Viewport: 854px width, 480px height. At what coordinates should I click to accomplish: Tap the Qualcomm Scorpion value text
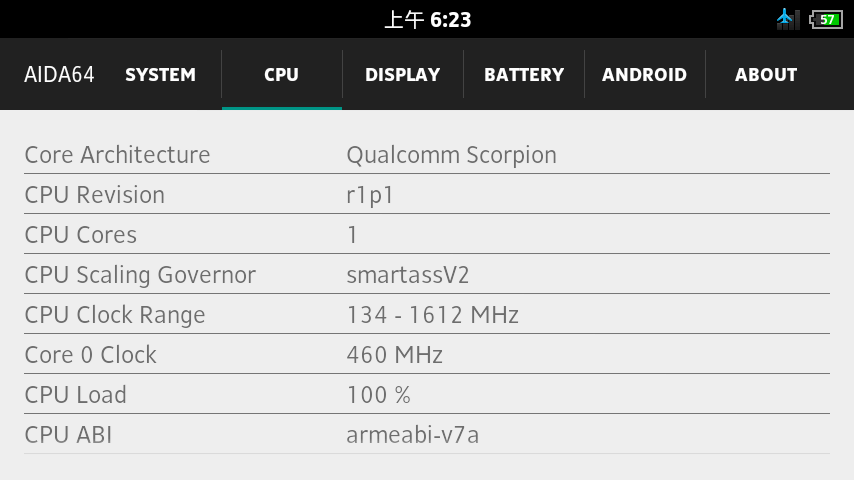coord(451,155)
